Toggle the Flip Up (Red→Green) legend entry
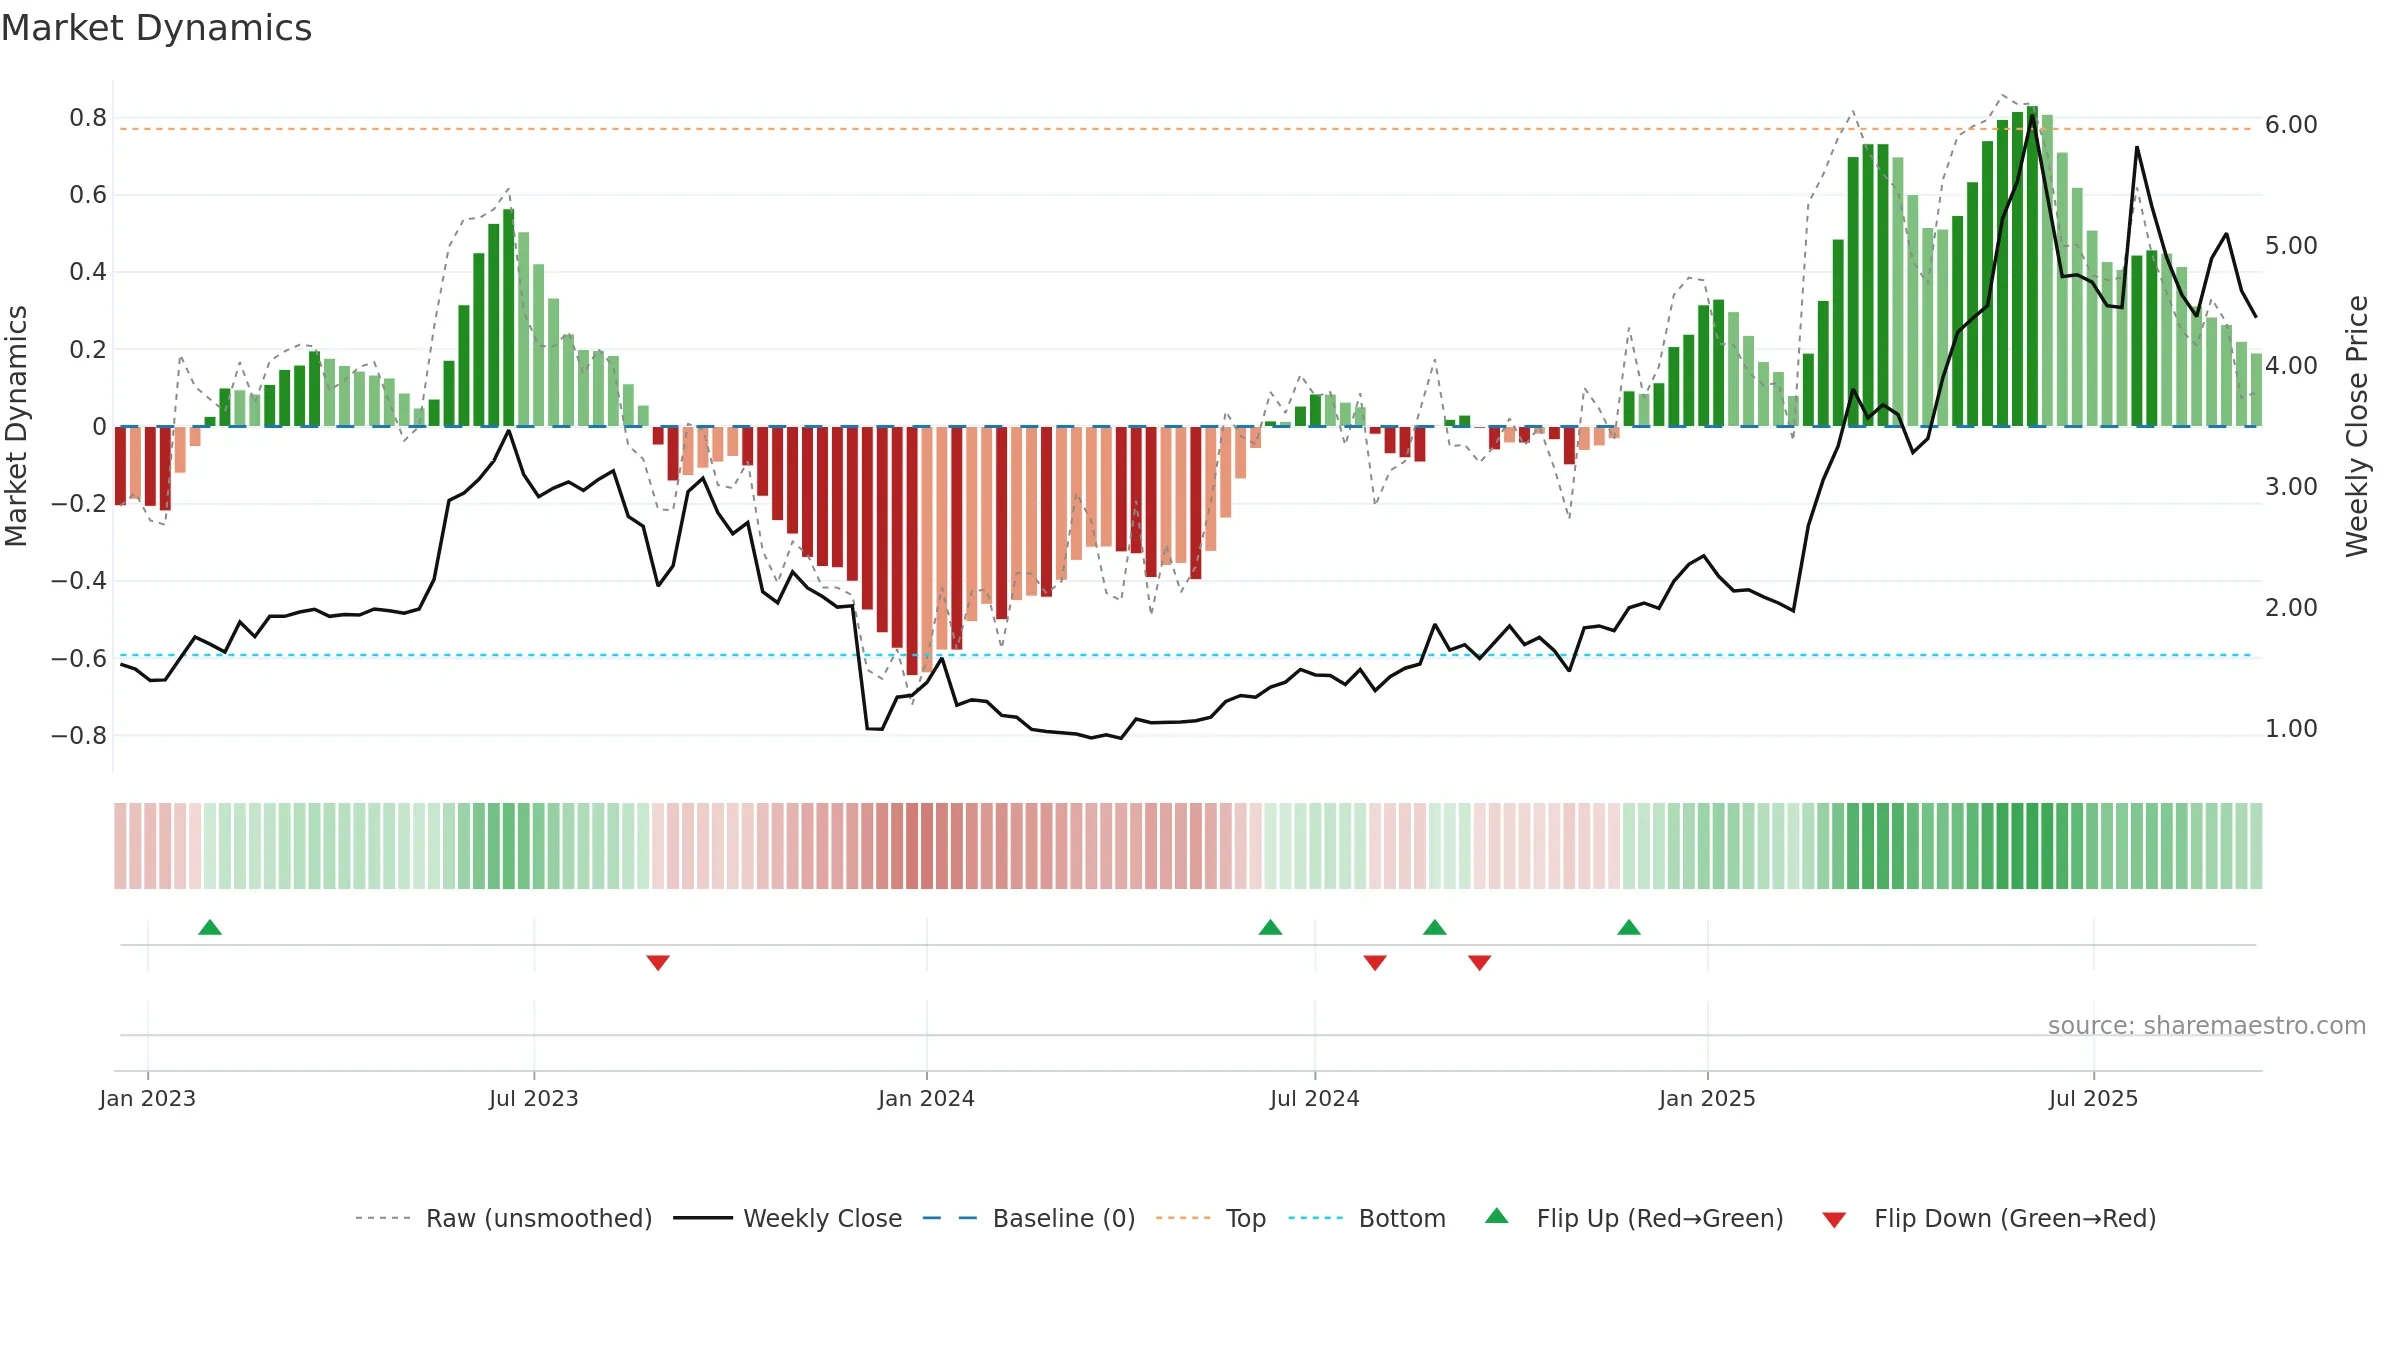The height and width of the screenshot is (1350, 2400). point(1634,1218)
